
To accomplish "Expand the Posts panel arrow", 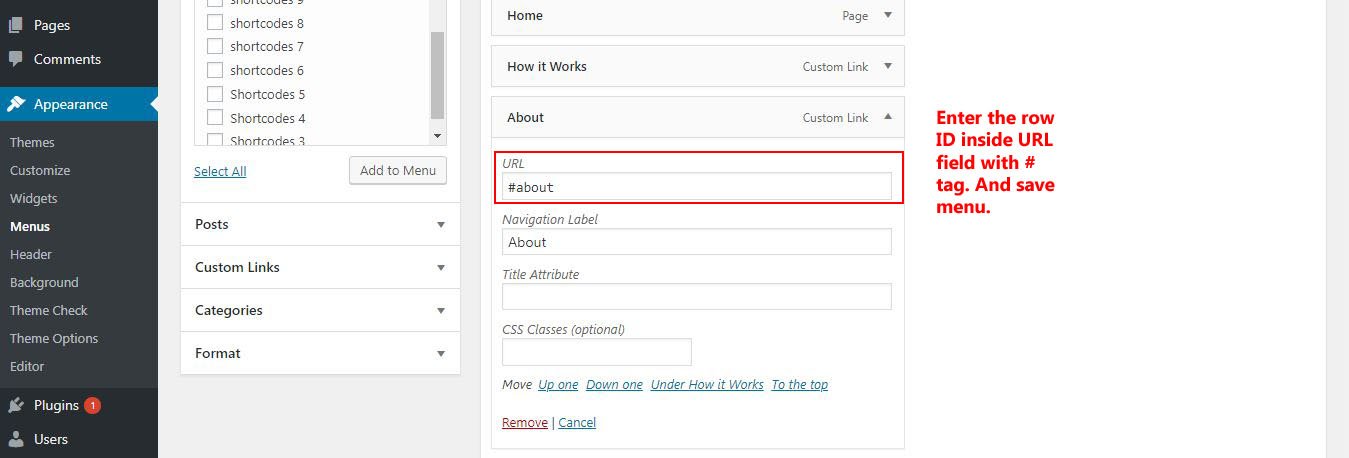I will point(441,225).
